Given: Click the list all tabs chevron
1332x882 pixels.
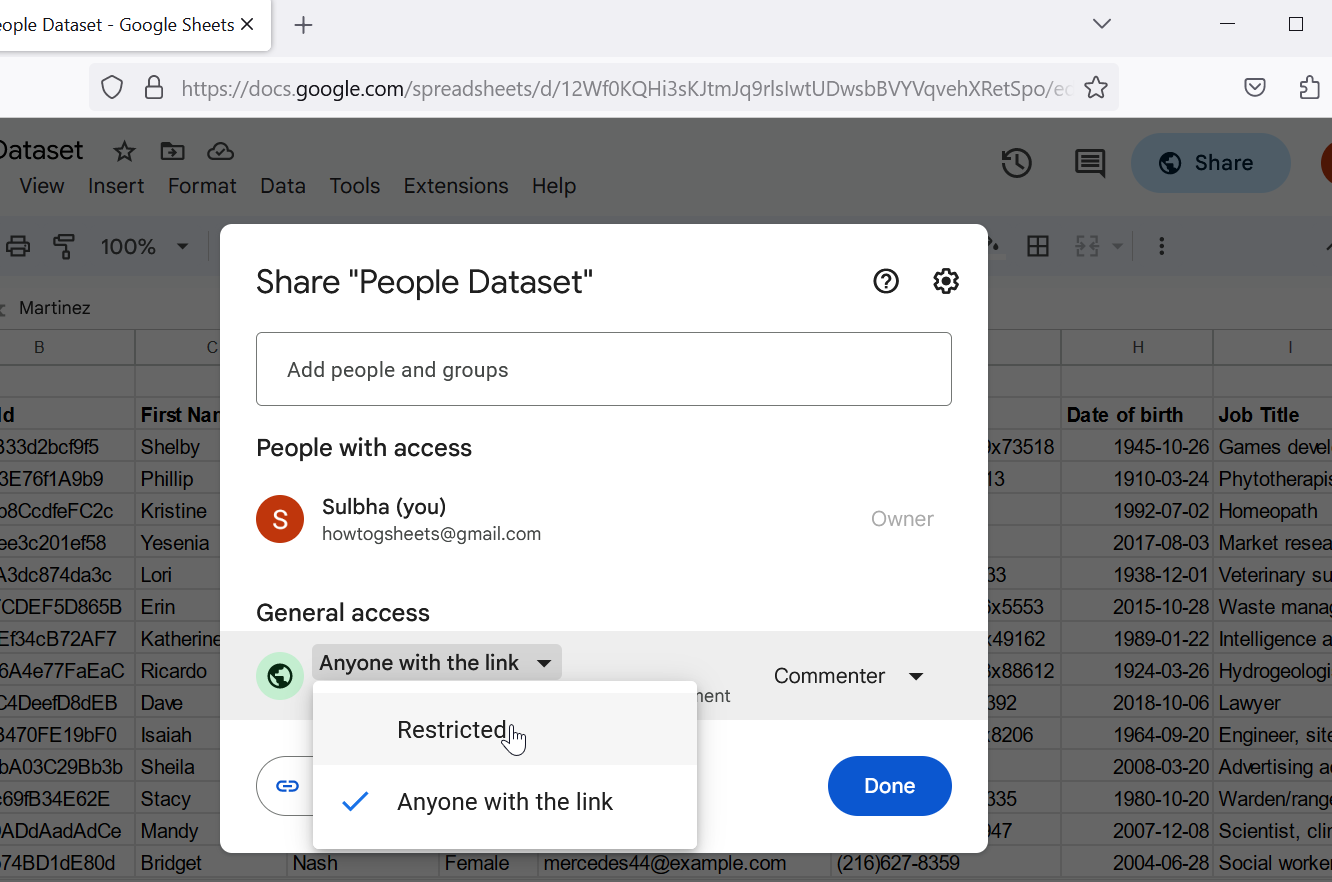Looking at the screenshot, I should click(1102, 24).
